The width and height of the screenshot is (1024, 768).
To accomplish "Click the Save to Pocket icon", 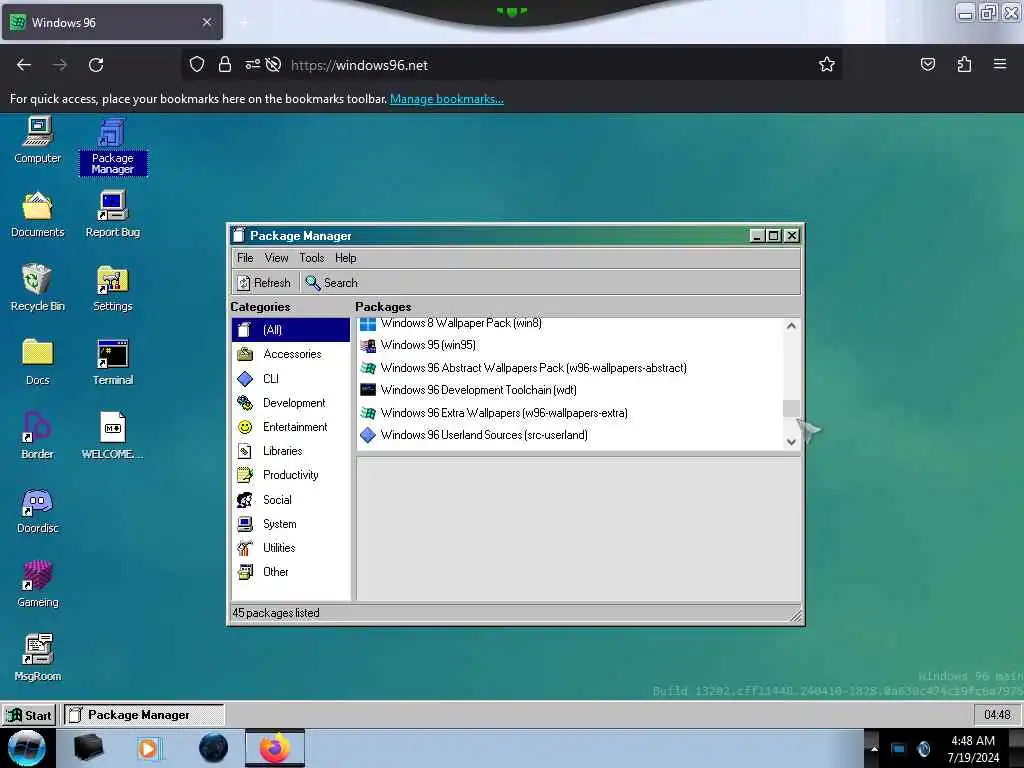I will [928, 65].
